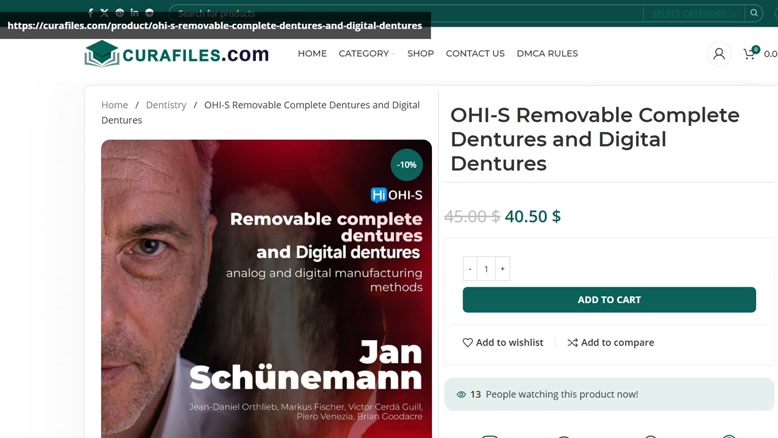The image size is (778, 438).
Task: Click the ADD TO CART button
Action: tap(609, 300)
